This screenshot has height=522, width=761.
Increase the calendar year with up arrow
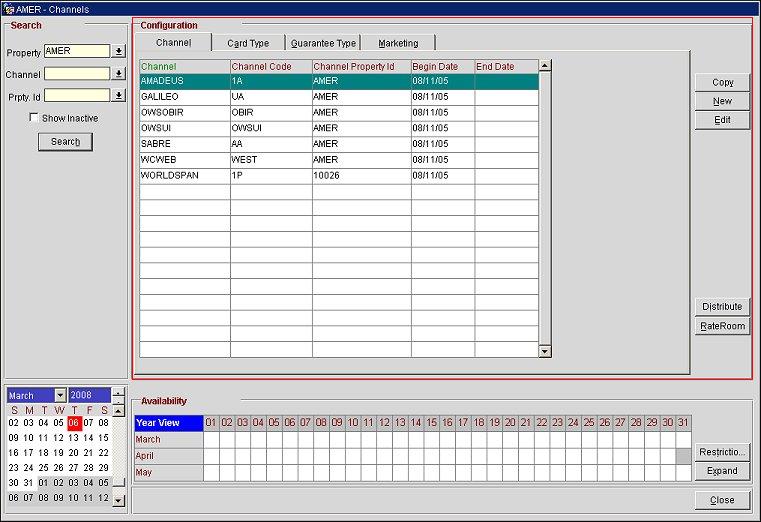pos(119,391)
